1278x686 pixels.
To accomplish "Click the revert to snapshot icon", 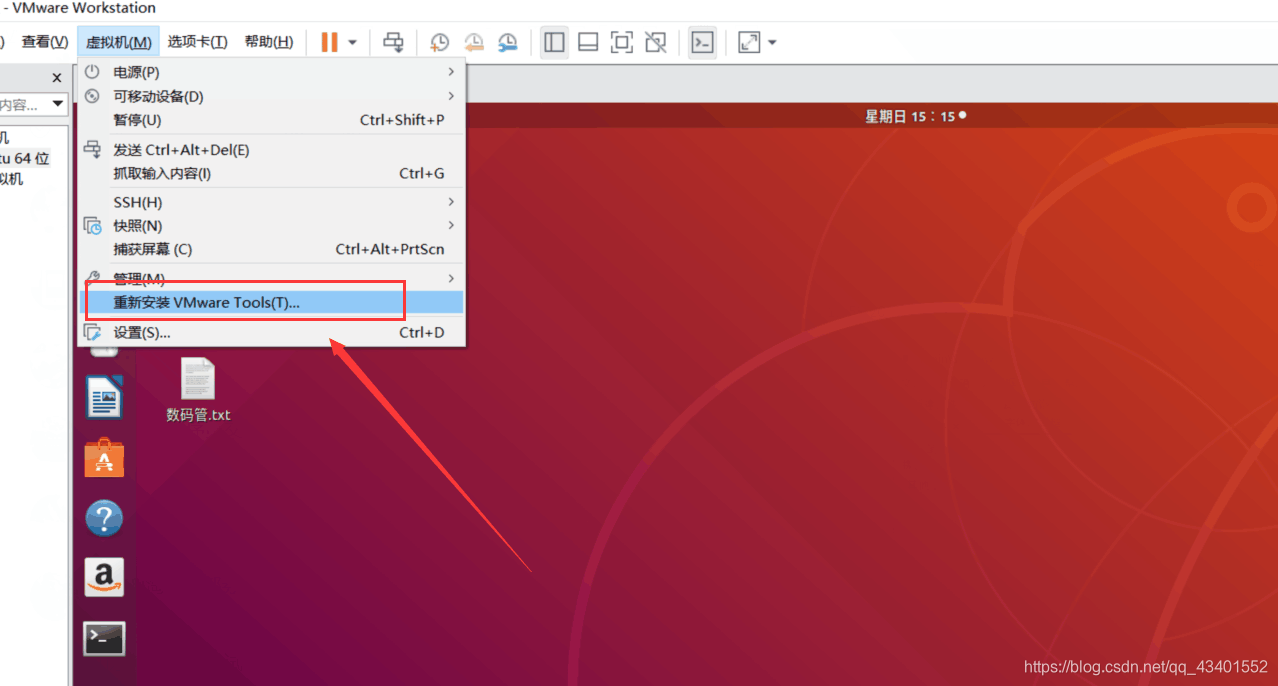I will [474, 42].
